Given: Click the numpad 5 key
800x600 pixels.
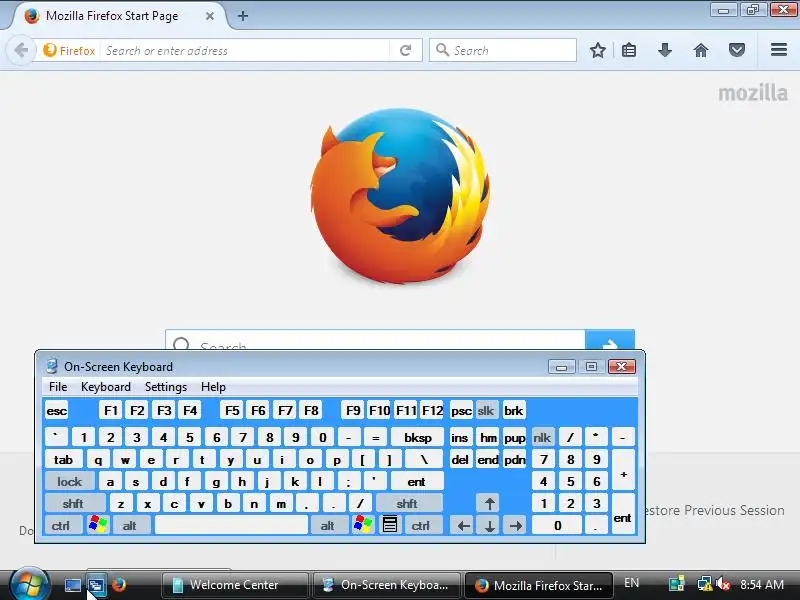Looking at the screenshot, I should (x=570, y=481).
